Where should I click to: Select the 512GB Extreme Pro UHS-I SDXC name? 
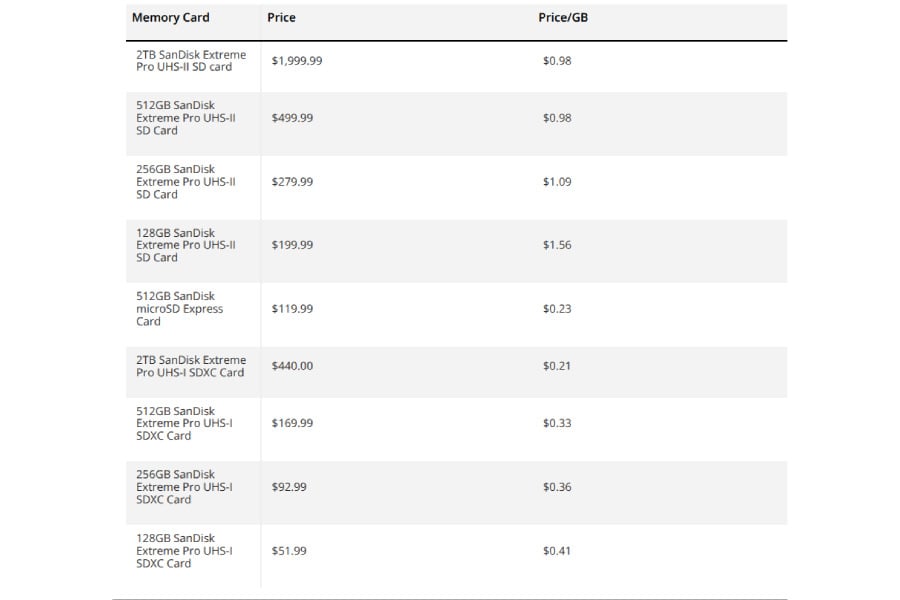pos(185,423)
